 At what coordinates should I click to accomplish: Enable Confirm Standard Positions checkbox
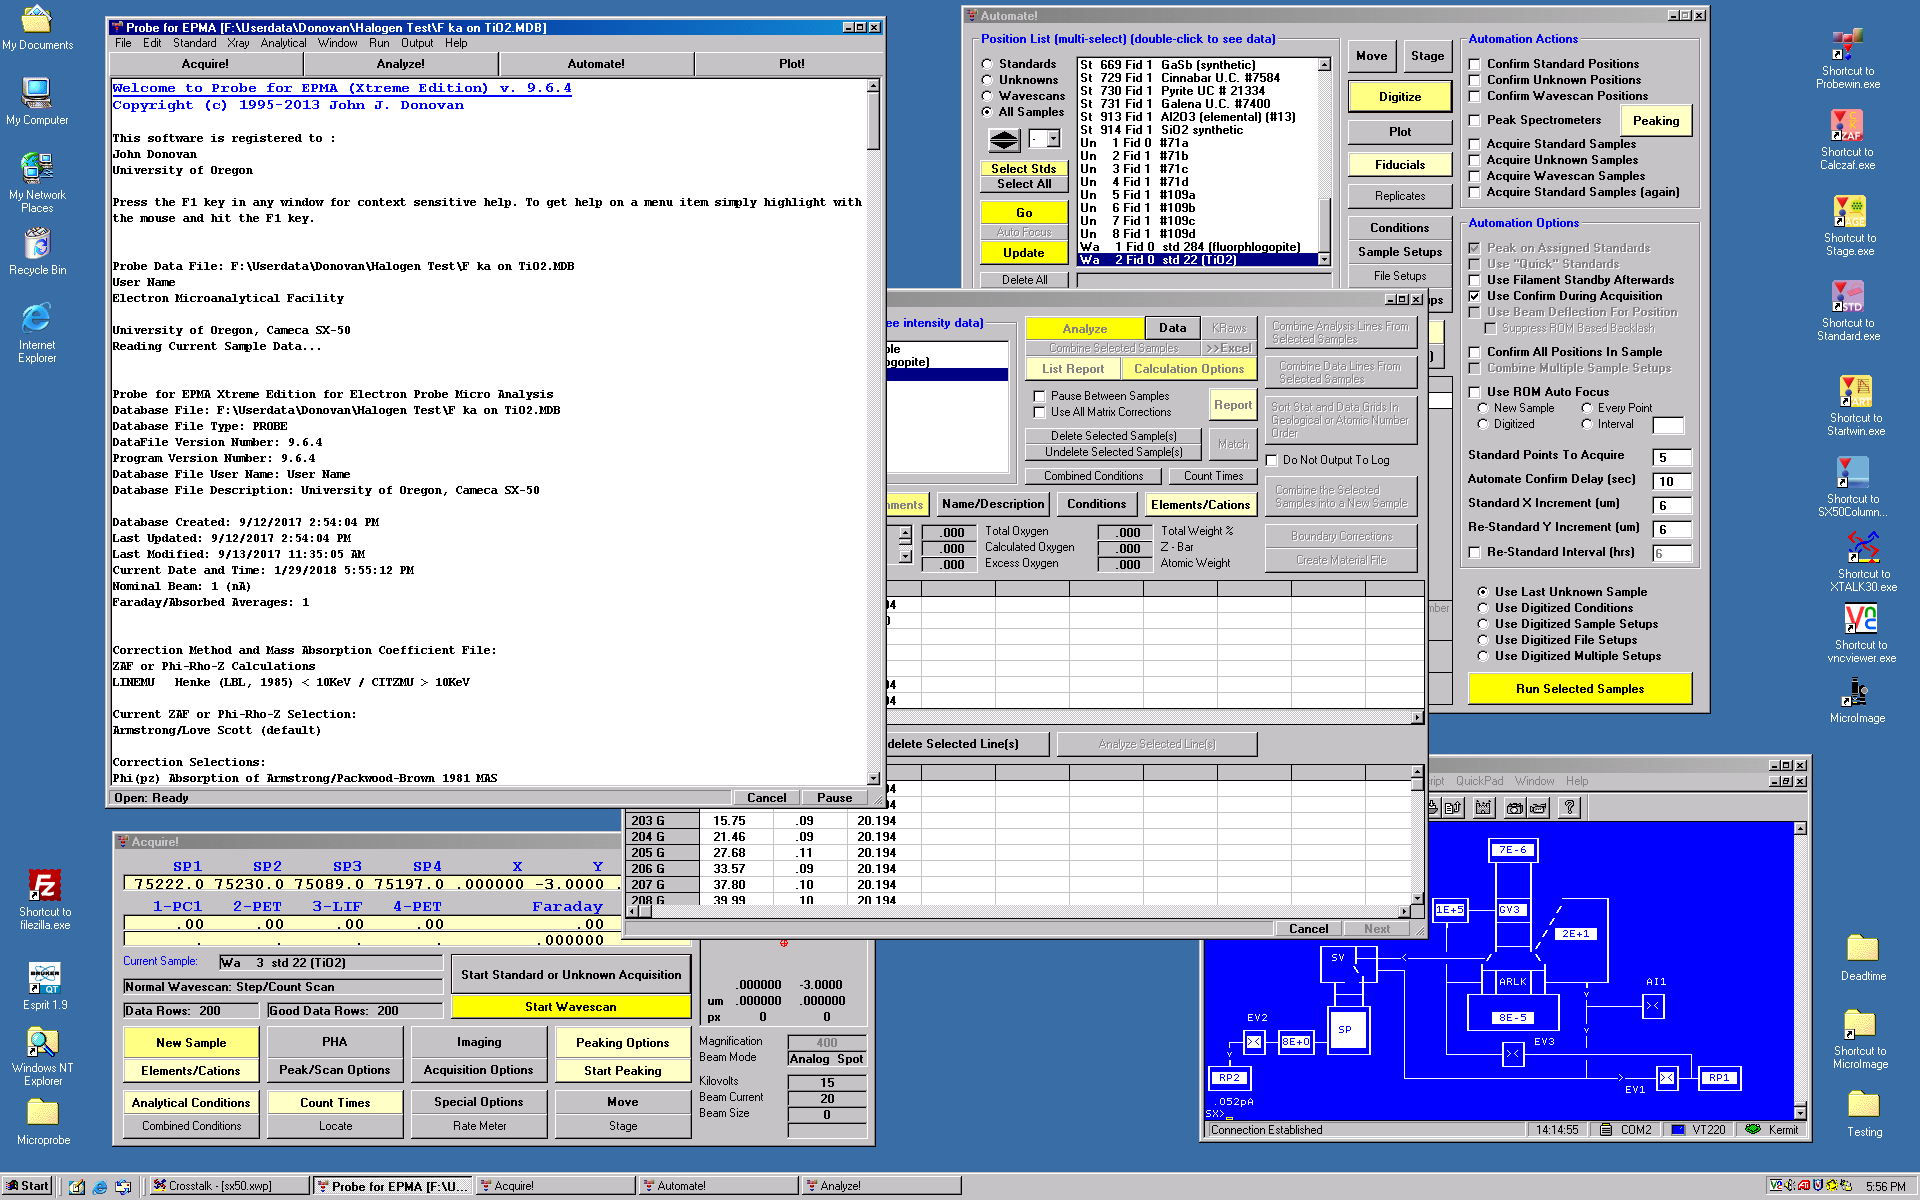tap(1474, 64)
